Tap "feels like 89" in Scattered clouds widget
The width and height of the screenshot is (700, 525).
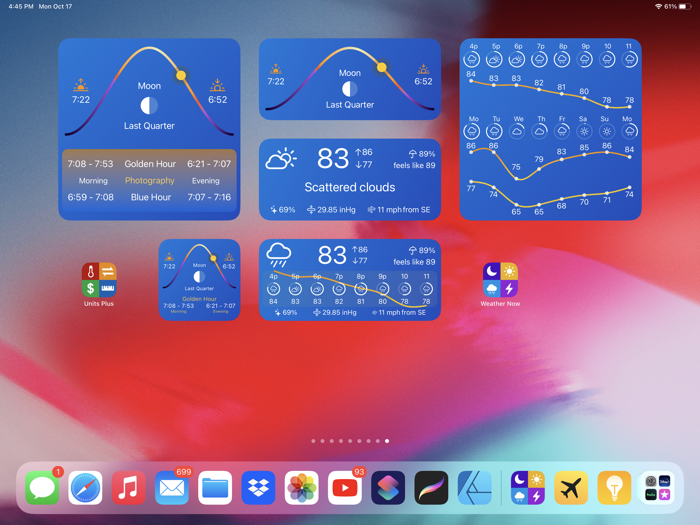[414, 165]
